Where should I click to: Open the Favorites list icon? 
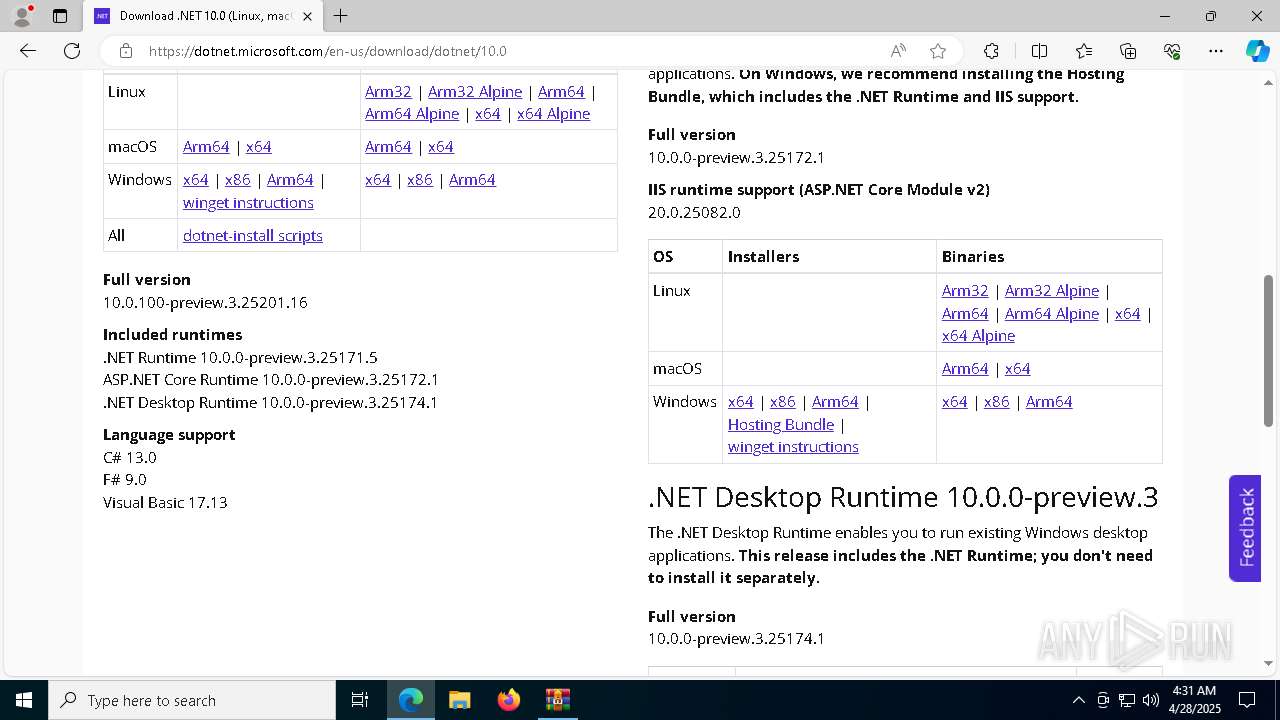1084,51
